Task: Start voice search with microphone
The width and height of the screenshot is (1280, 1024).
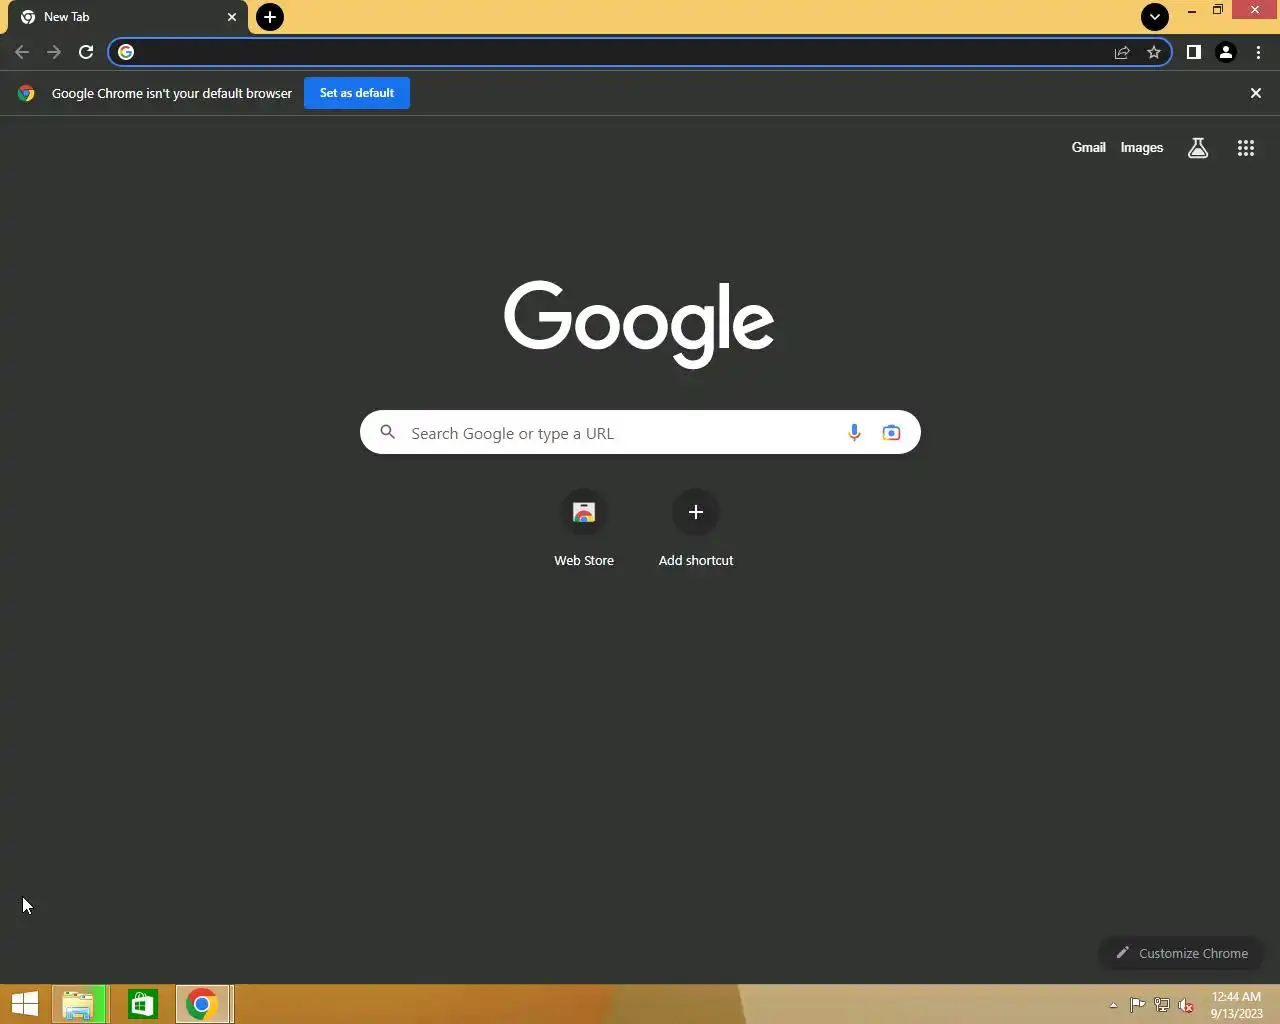Action: [854, 432]
